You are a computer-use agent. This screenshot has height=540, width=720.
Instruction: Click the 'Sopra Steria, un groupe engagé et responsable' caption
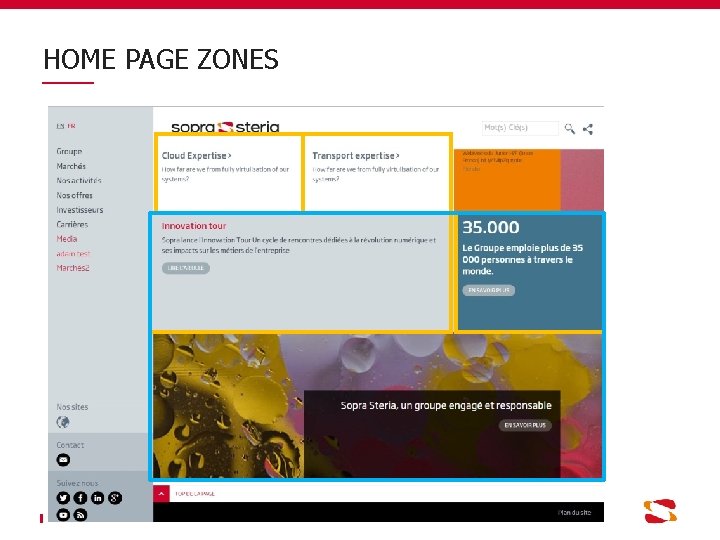pyautogui.click(x=446, y=405)
